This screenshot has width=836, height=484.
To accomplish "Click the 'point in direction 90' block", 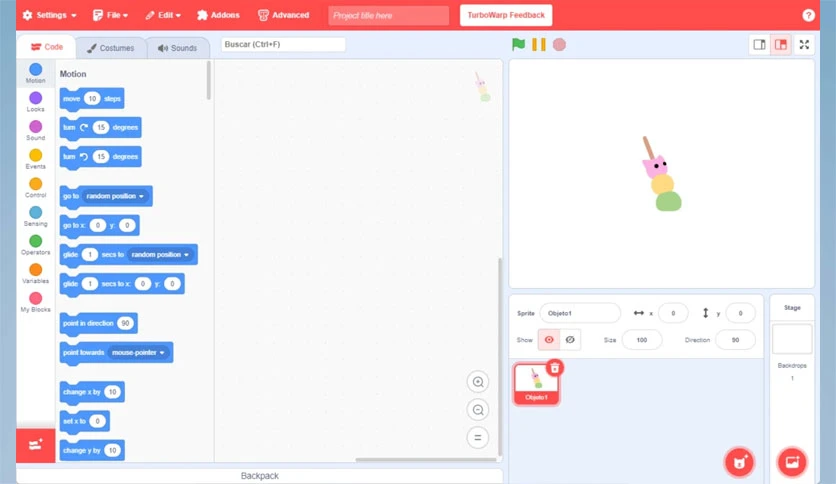I will [x=98, y=323].
